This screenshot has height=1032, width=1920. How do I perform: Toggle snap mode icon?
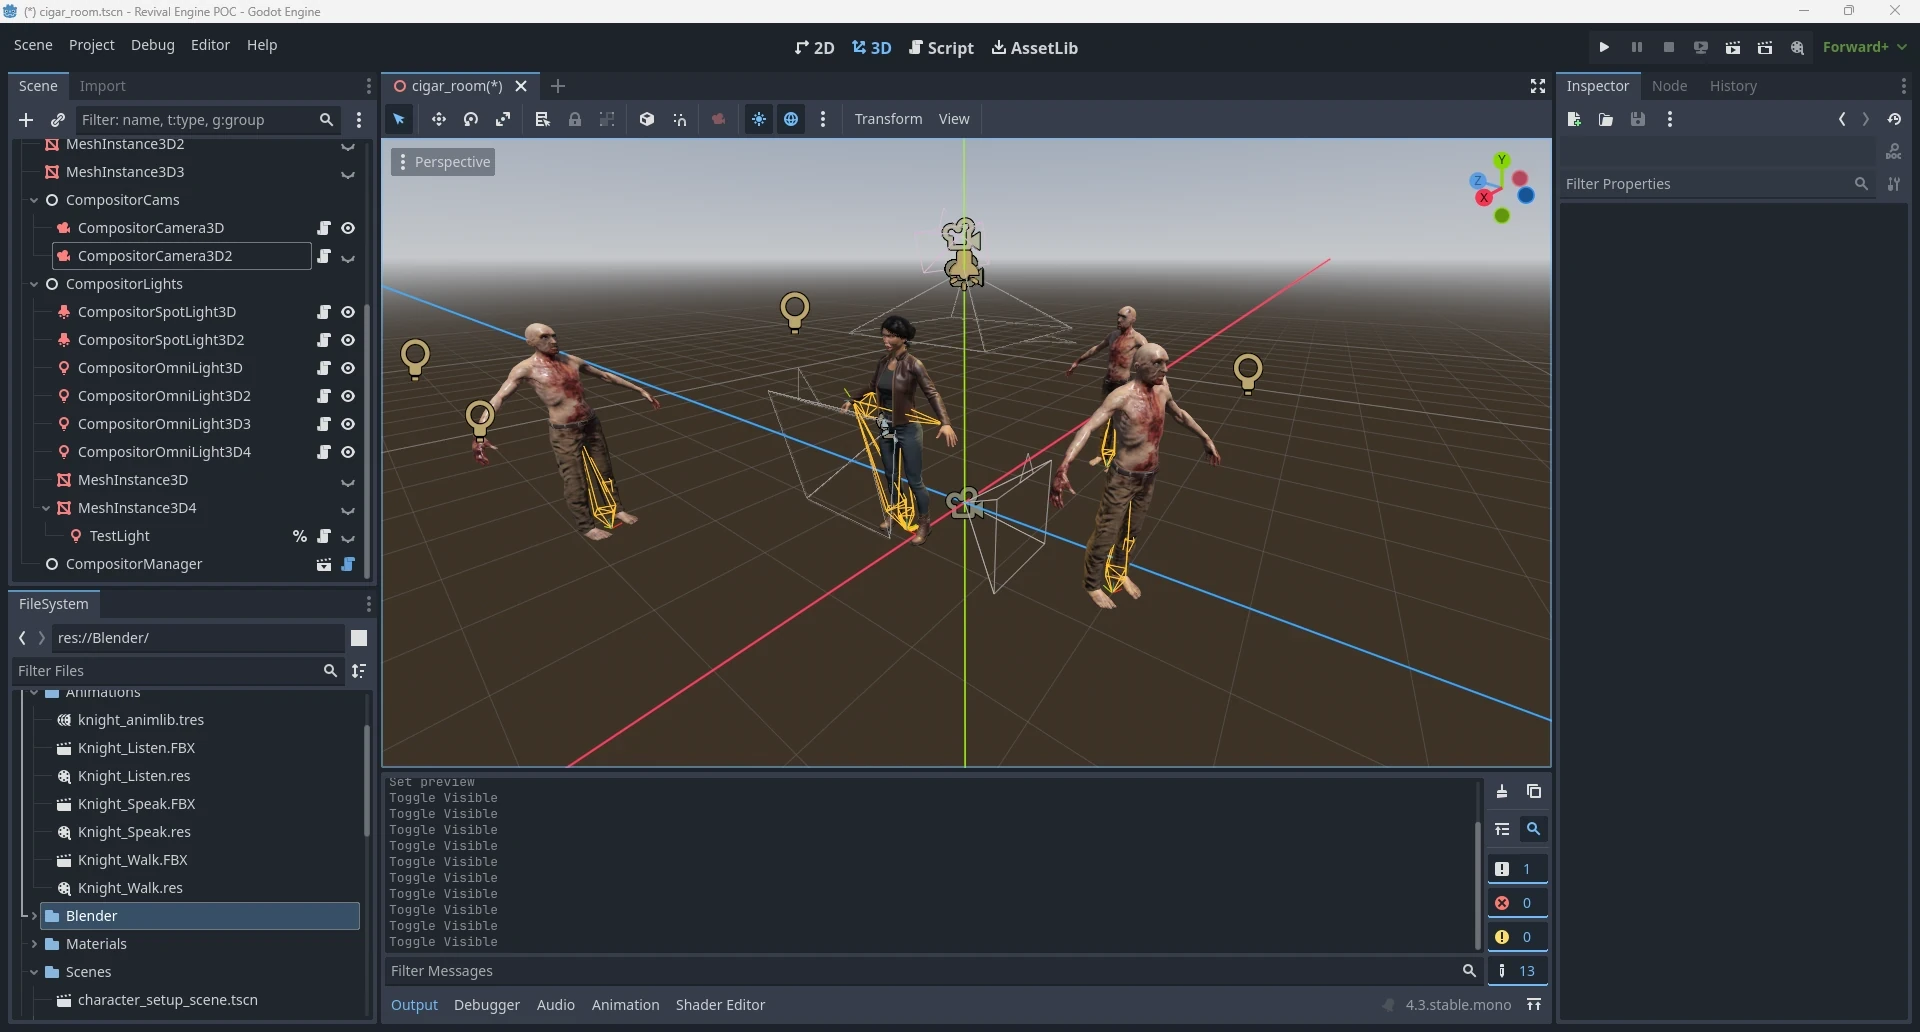tap(680, 119)
